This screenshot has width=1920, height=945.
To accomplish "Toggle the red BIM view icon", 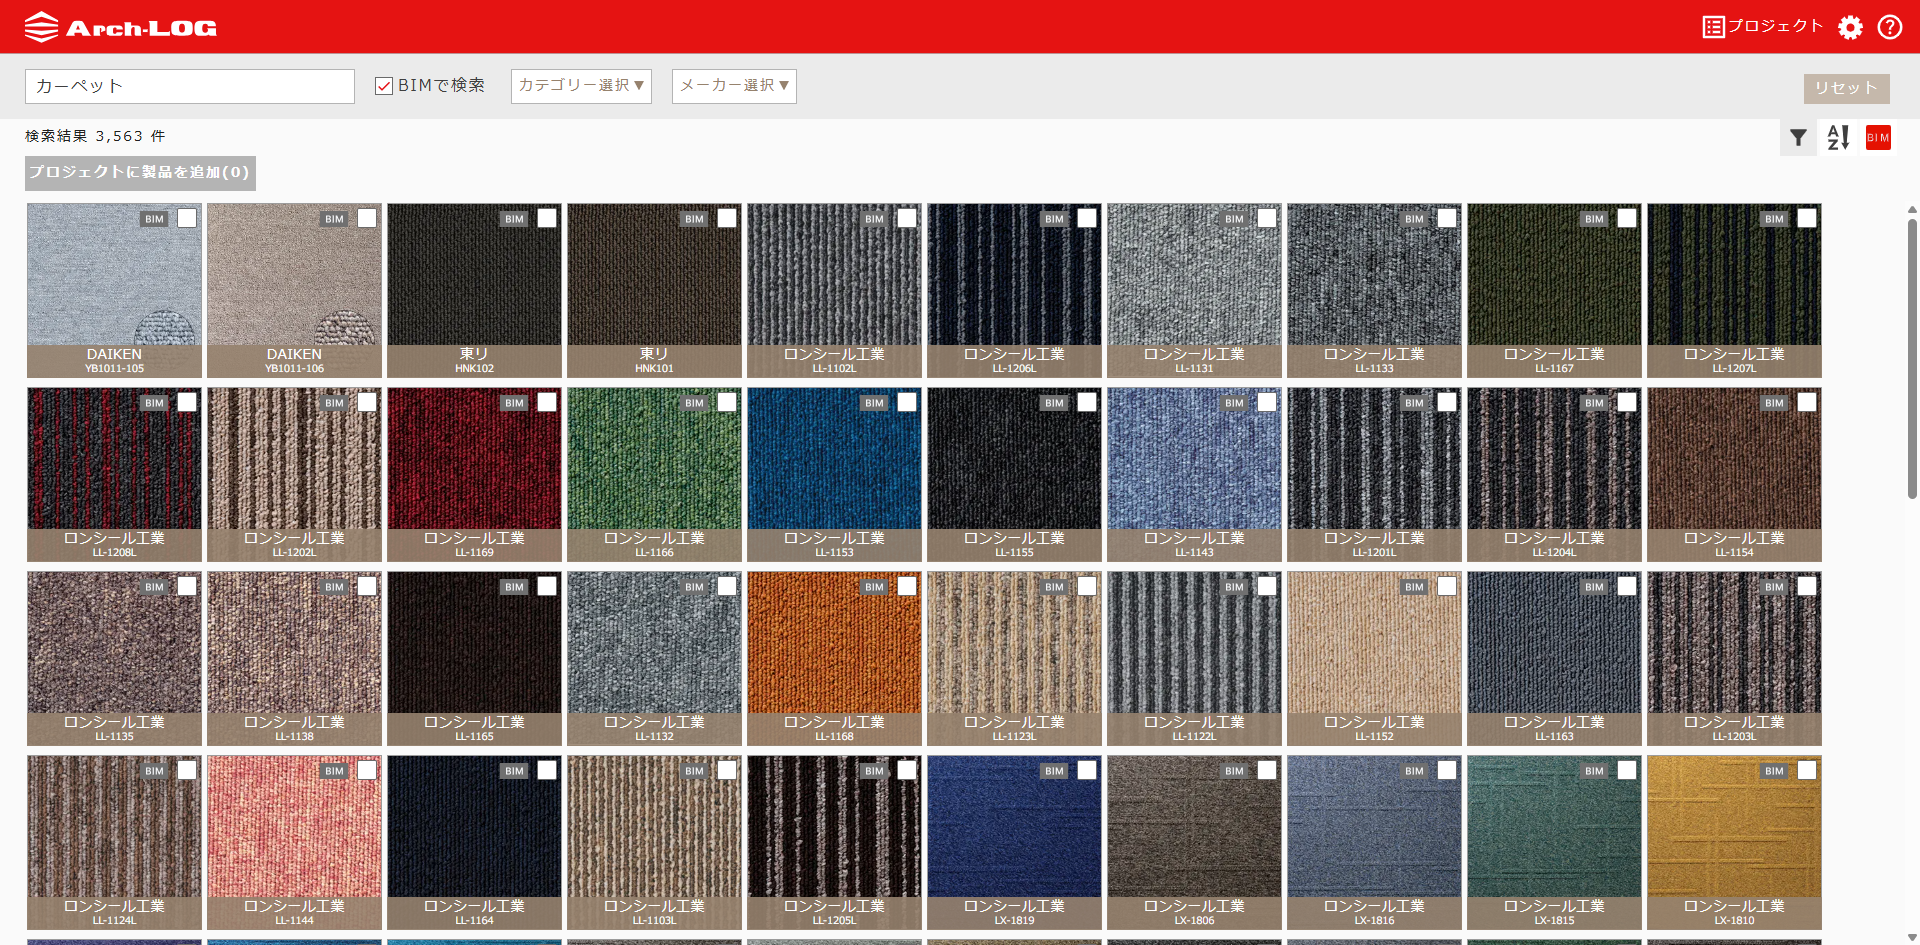I will pyautogui.click(x=1878, y=138).
